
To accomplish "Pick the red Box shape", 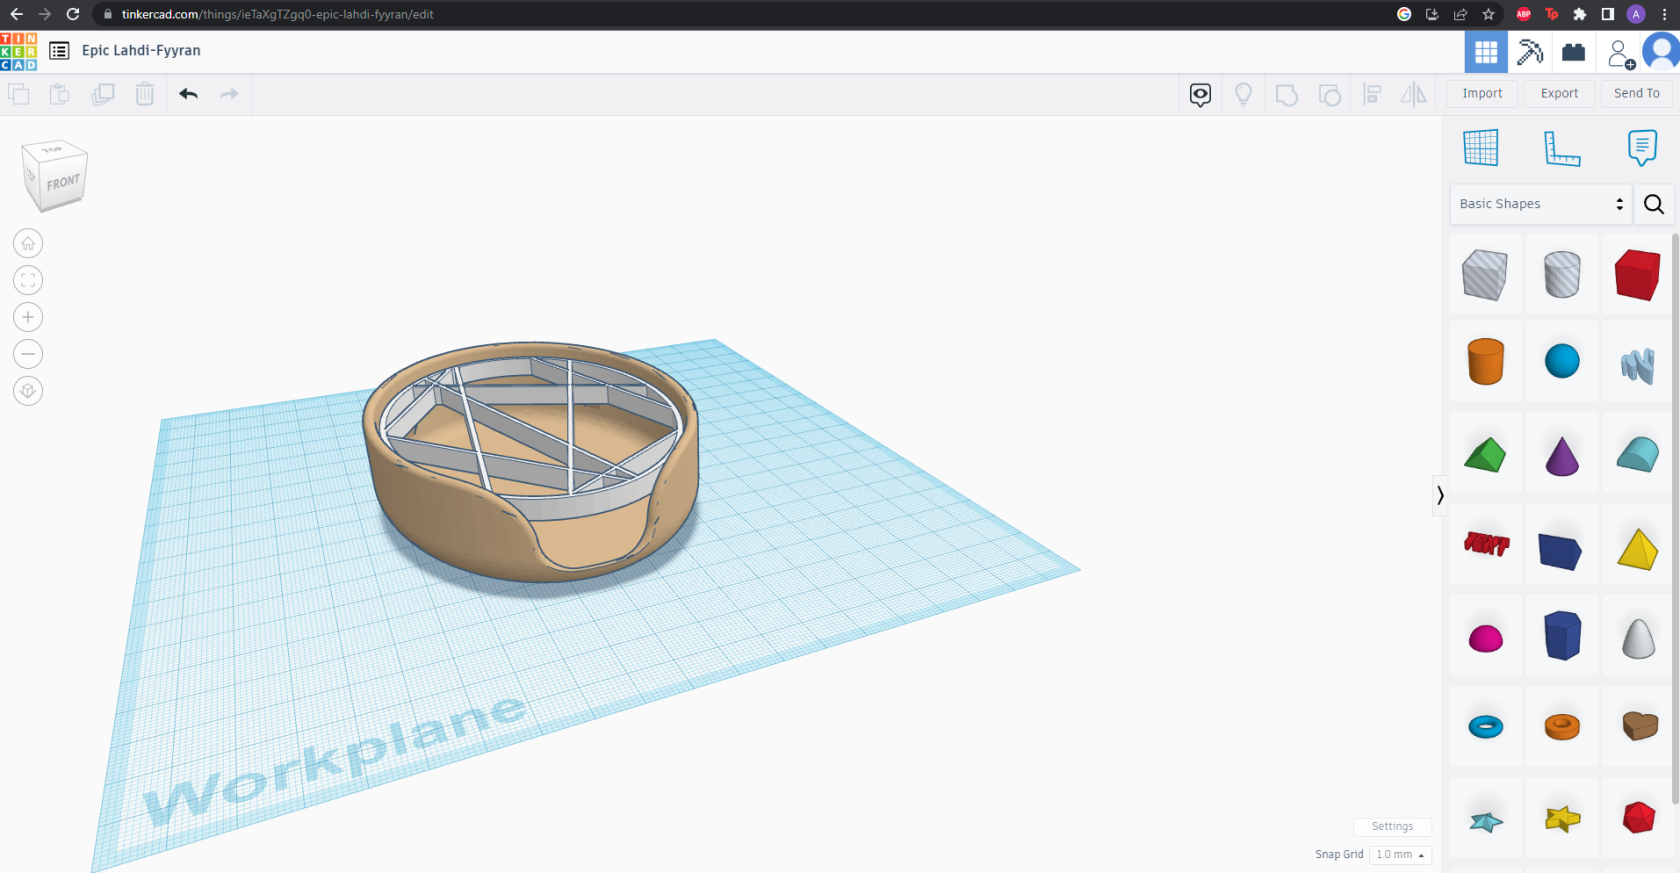I will click(x=1638, y=274).
